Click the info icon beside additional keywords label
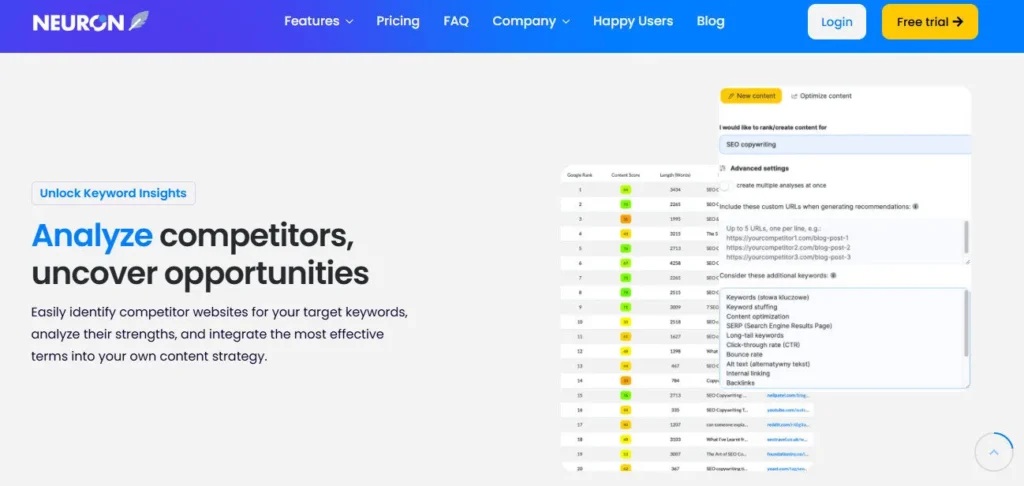 coord(833,275)
